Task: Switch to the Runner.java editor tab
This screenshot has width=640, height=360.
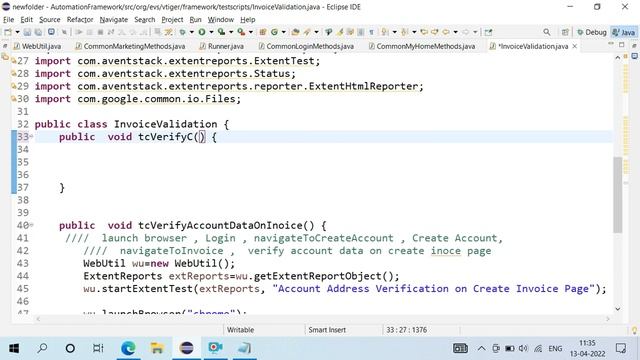Action: [x=221, y=46]
